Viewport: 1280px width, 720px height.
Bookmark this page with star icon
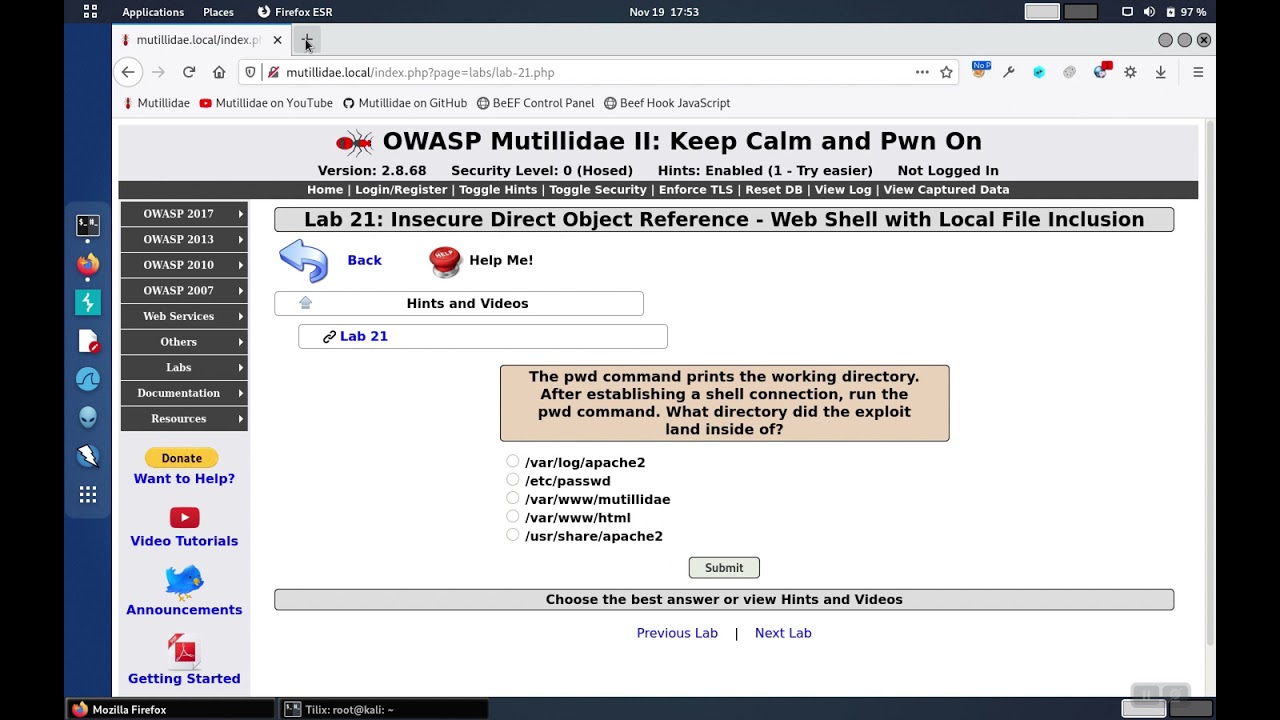[x=946, y=72]
